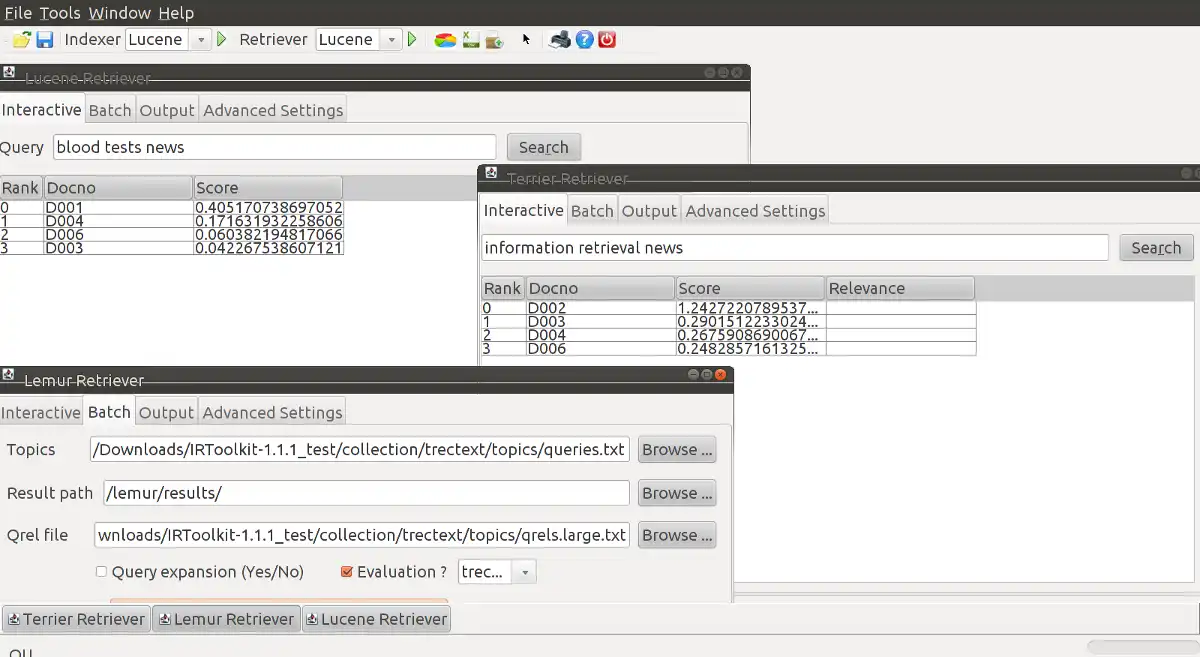The height and width of the screenshot is (657, 1200).
Task: Click Score column header in Terrier results
Action: 750,288
